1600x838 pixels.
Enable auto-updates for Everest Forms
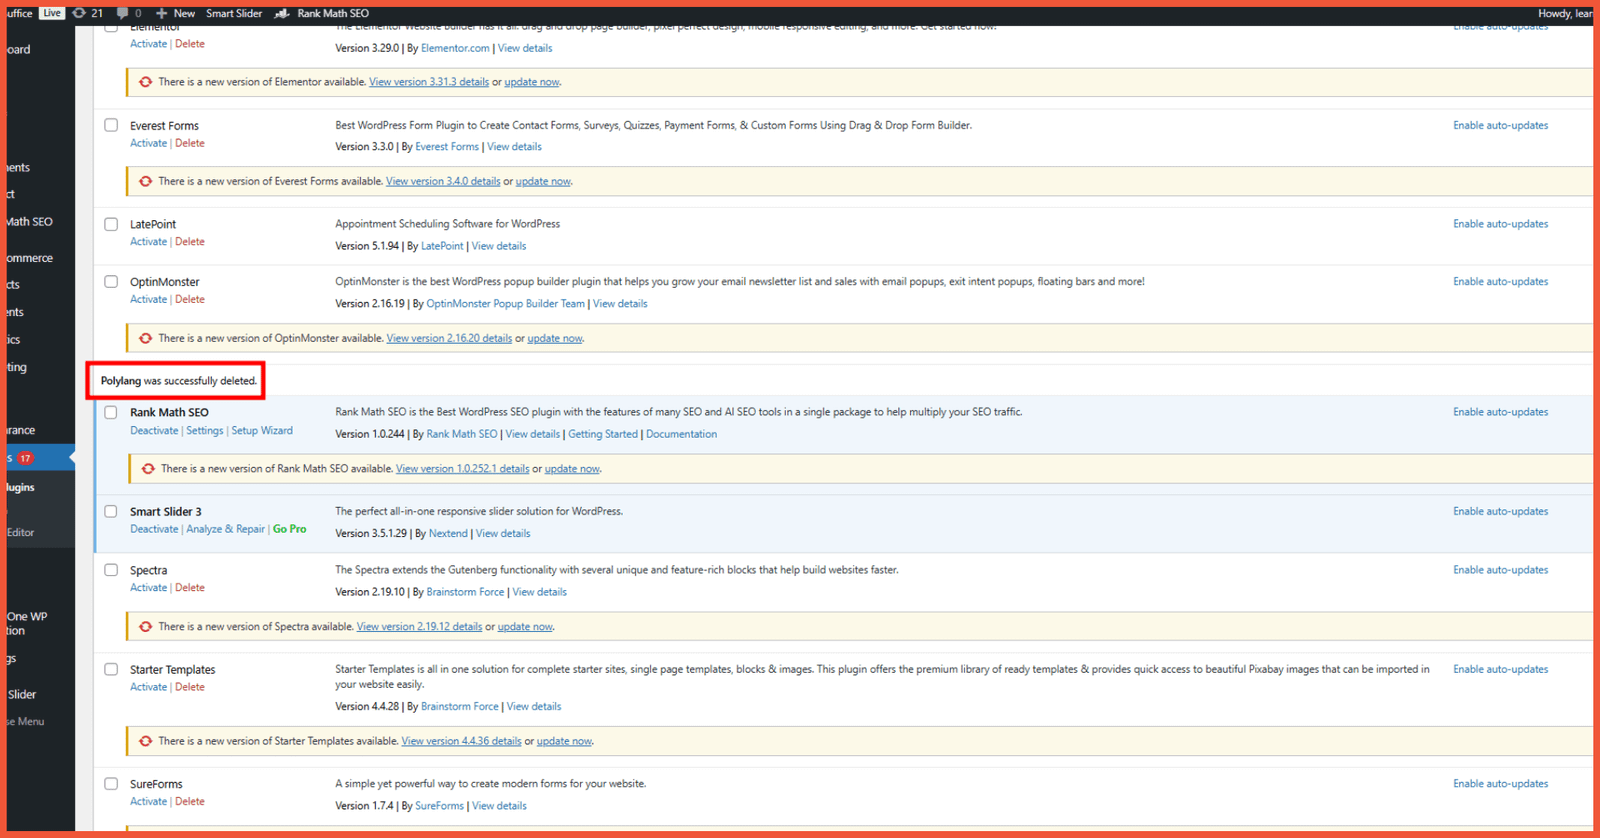point(1500,125)
